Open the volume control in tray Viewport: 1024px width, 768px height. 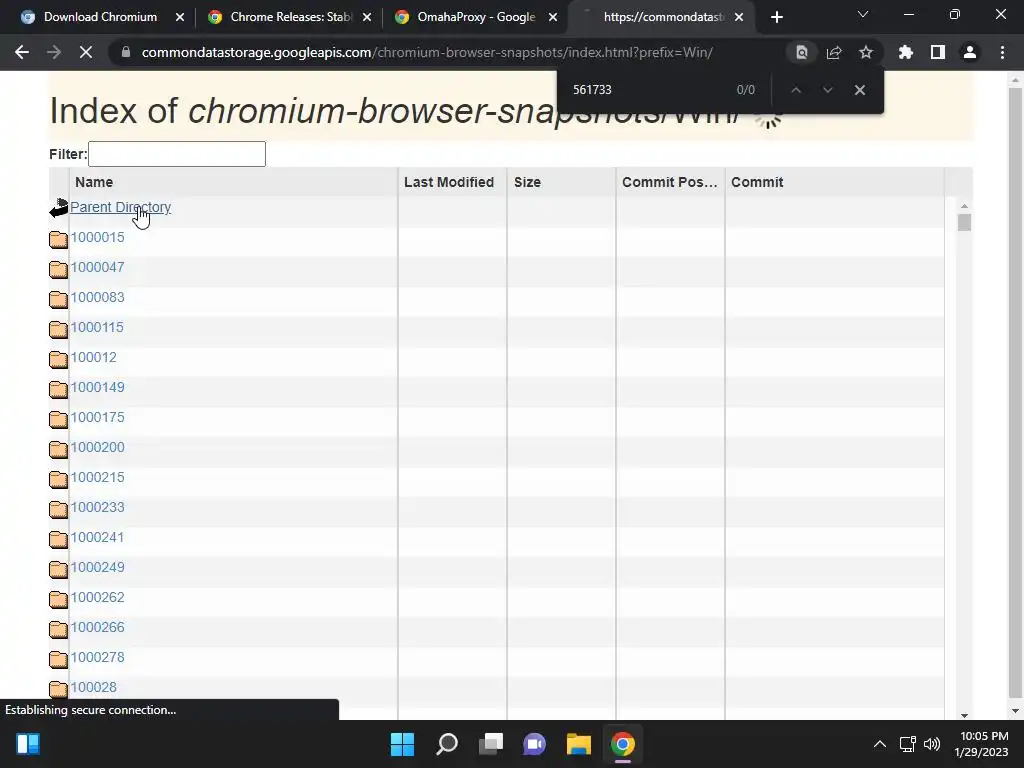click(932, 744)
